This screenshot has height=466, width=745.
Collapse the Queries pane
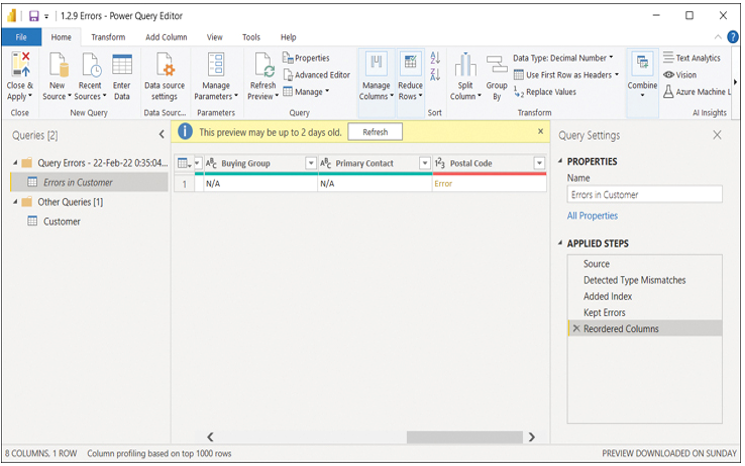(x=162, y=134)
